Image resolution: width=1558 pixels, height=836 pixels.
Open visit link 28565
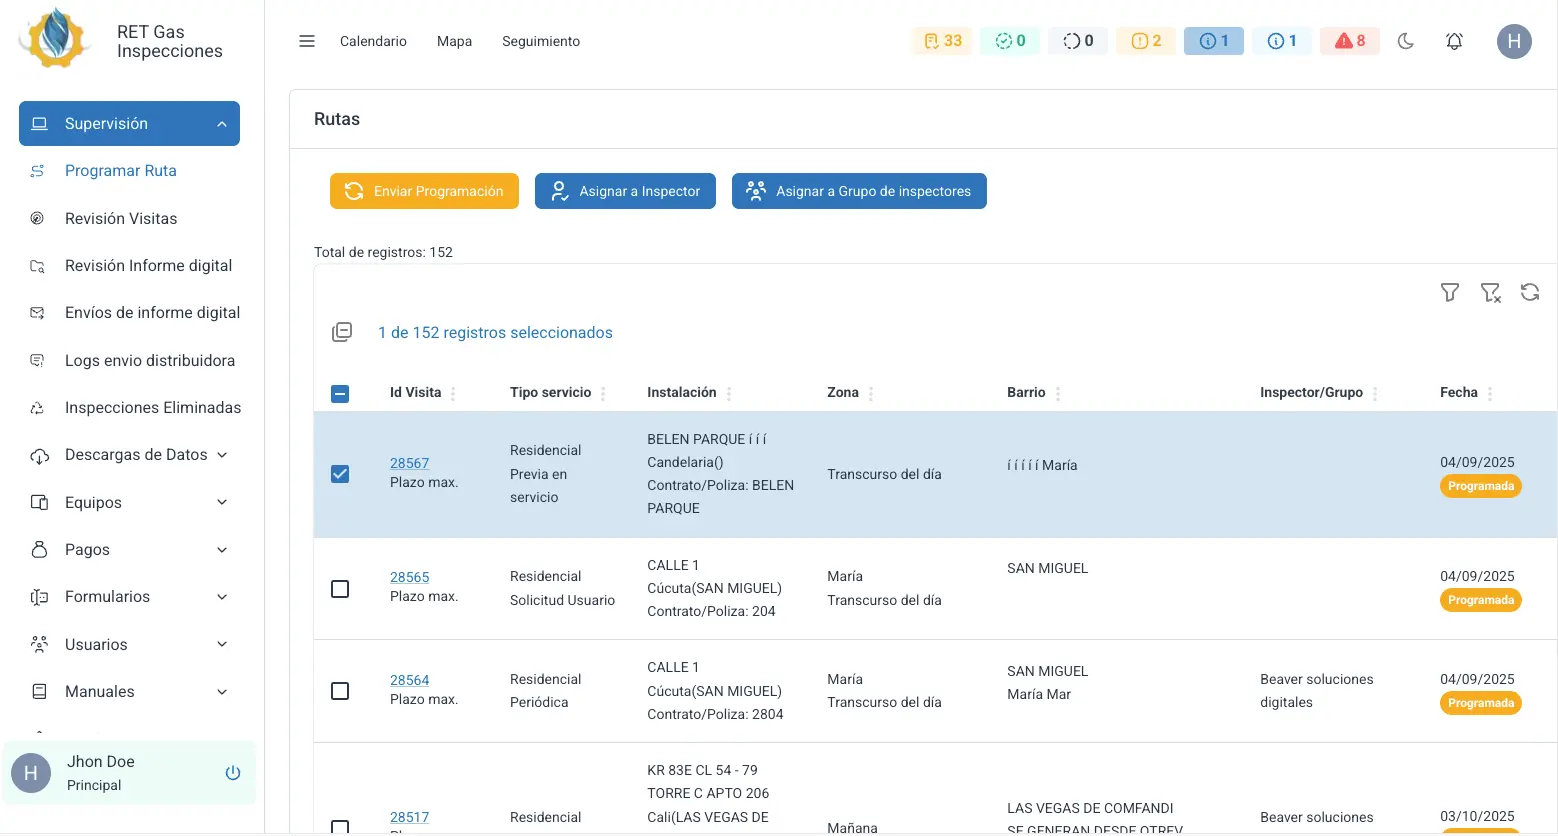click(409, 577)
